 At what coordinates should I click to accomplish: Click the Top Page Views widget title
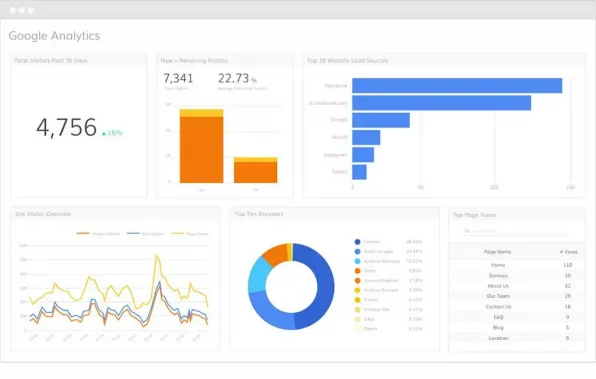[x=474, y=215]
